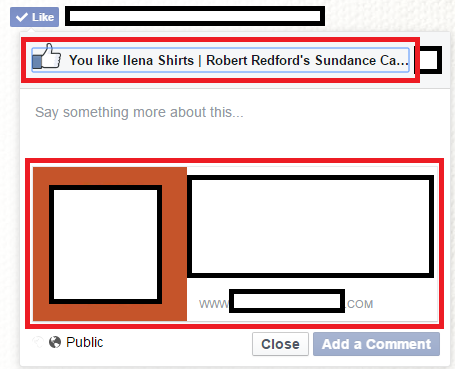Image resolution: width=455 pixels, height=369 pixels.
Task: Click the truncated "Sundance Ca..." title text
Action: coord(362,60)
